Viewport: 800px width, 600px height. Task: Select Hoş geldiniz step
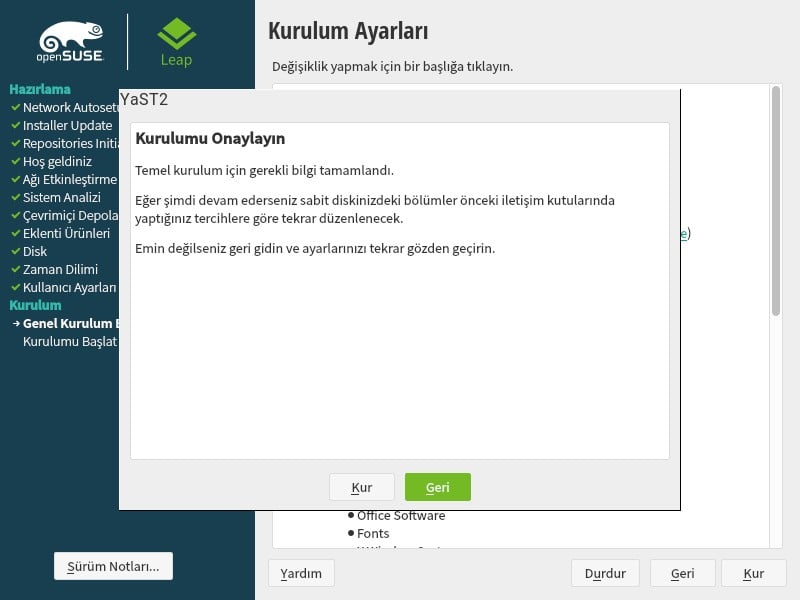coord(57,162)
